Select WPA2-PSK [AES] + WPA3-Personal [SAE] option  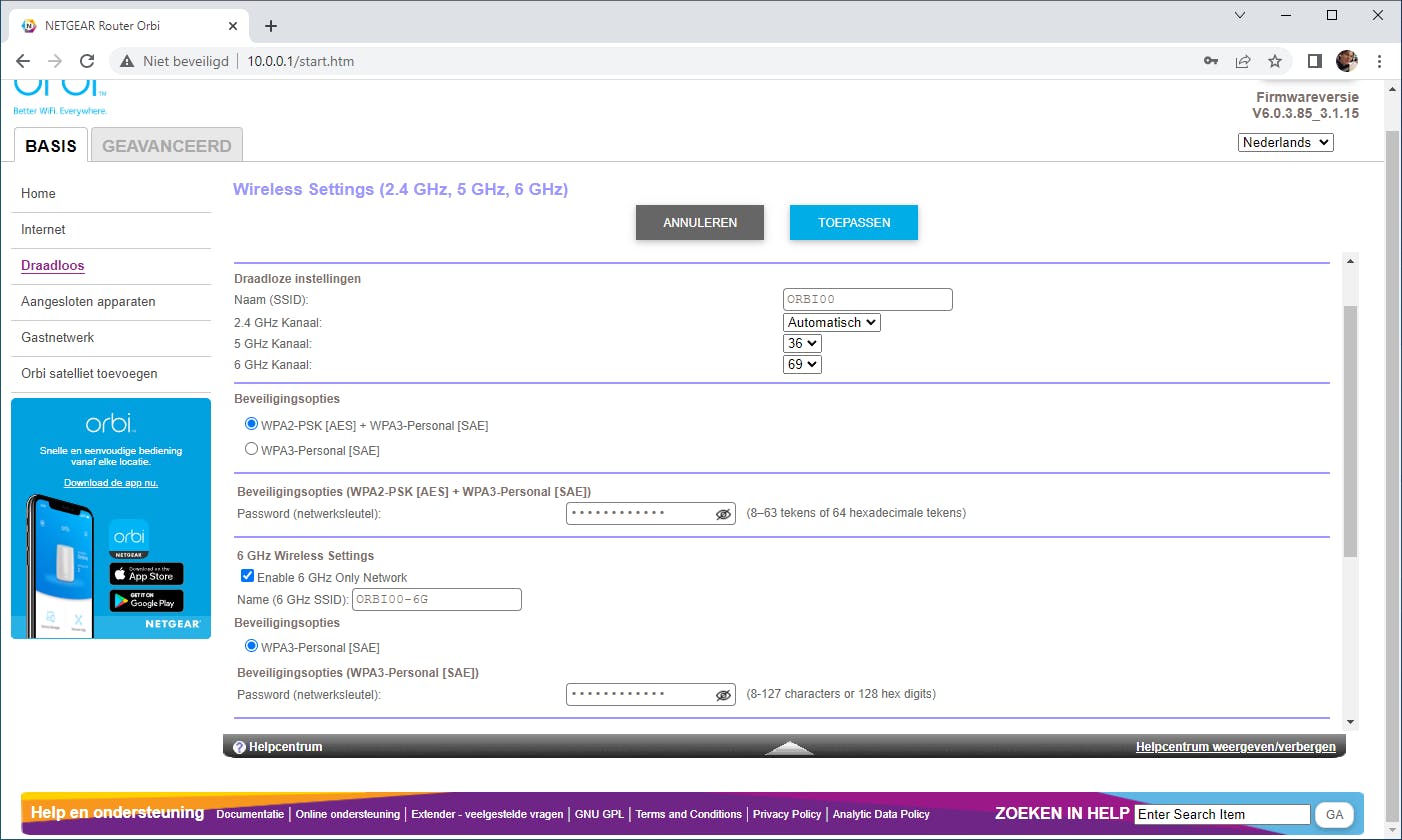click(x=251, y=423)
